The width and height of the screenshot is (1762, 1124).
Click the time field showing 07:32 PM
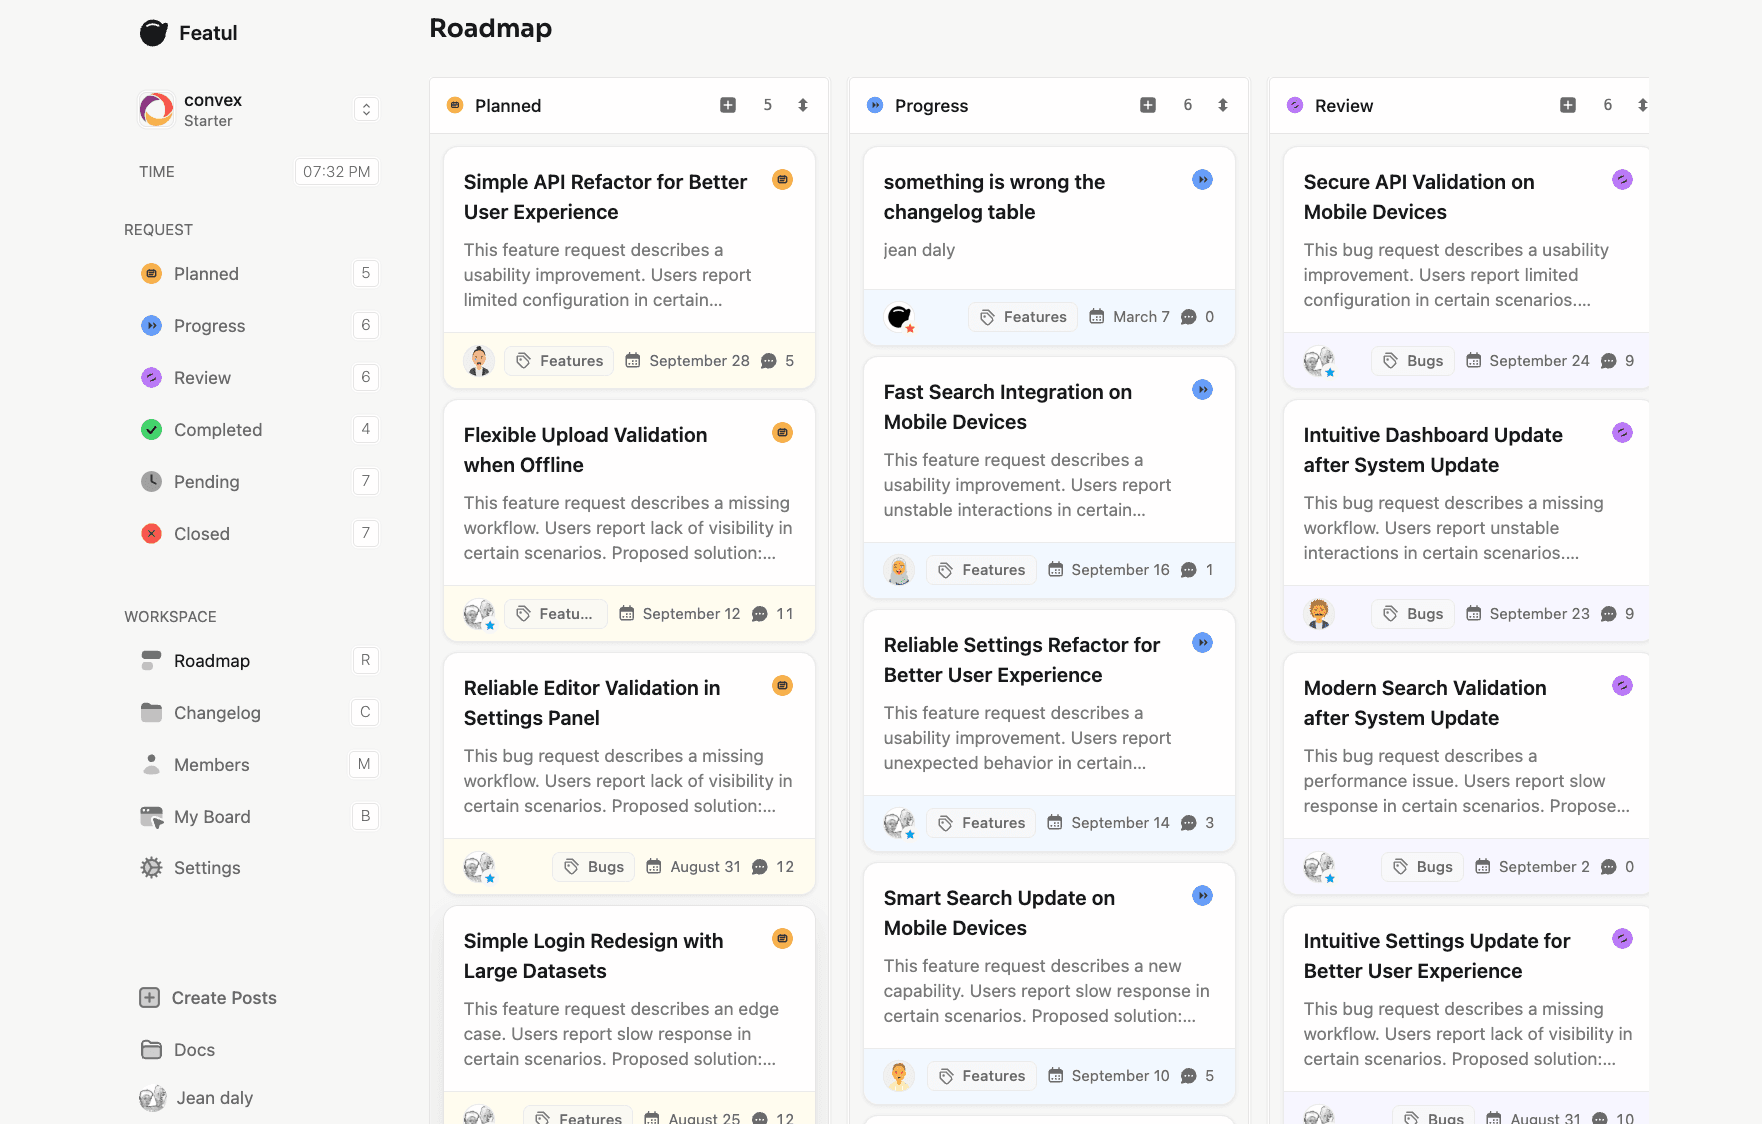point(336,171)
